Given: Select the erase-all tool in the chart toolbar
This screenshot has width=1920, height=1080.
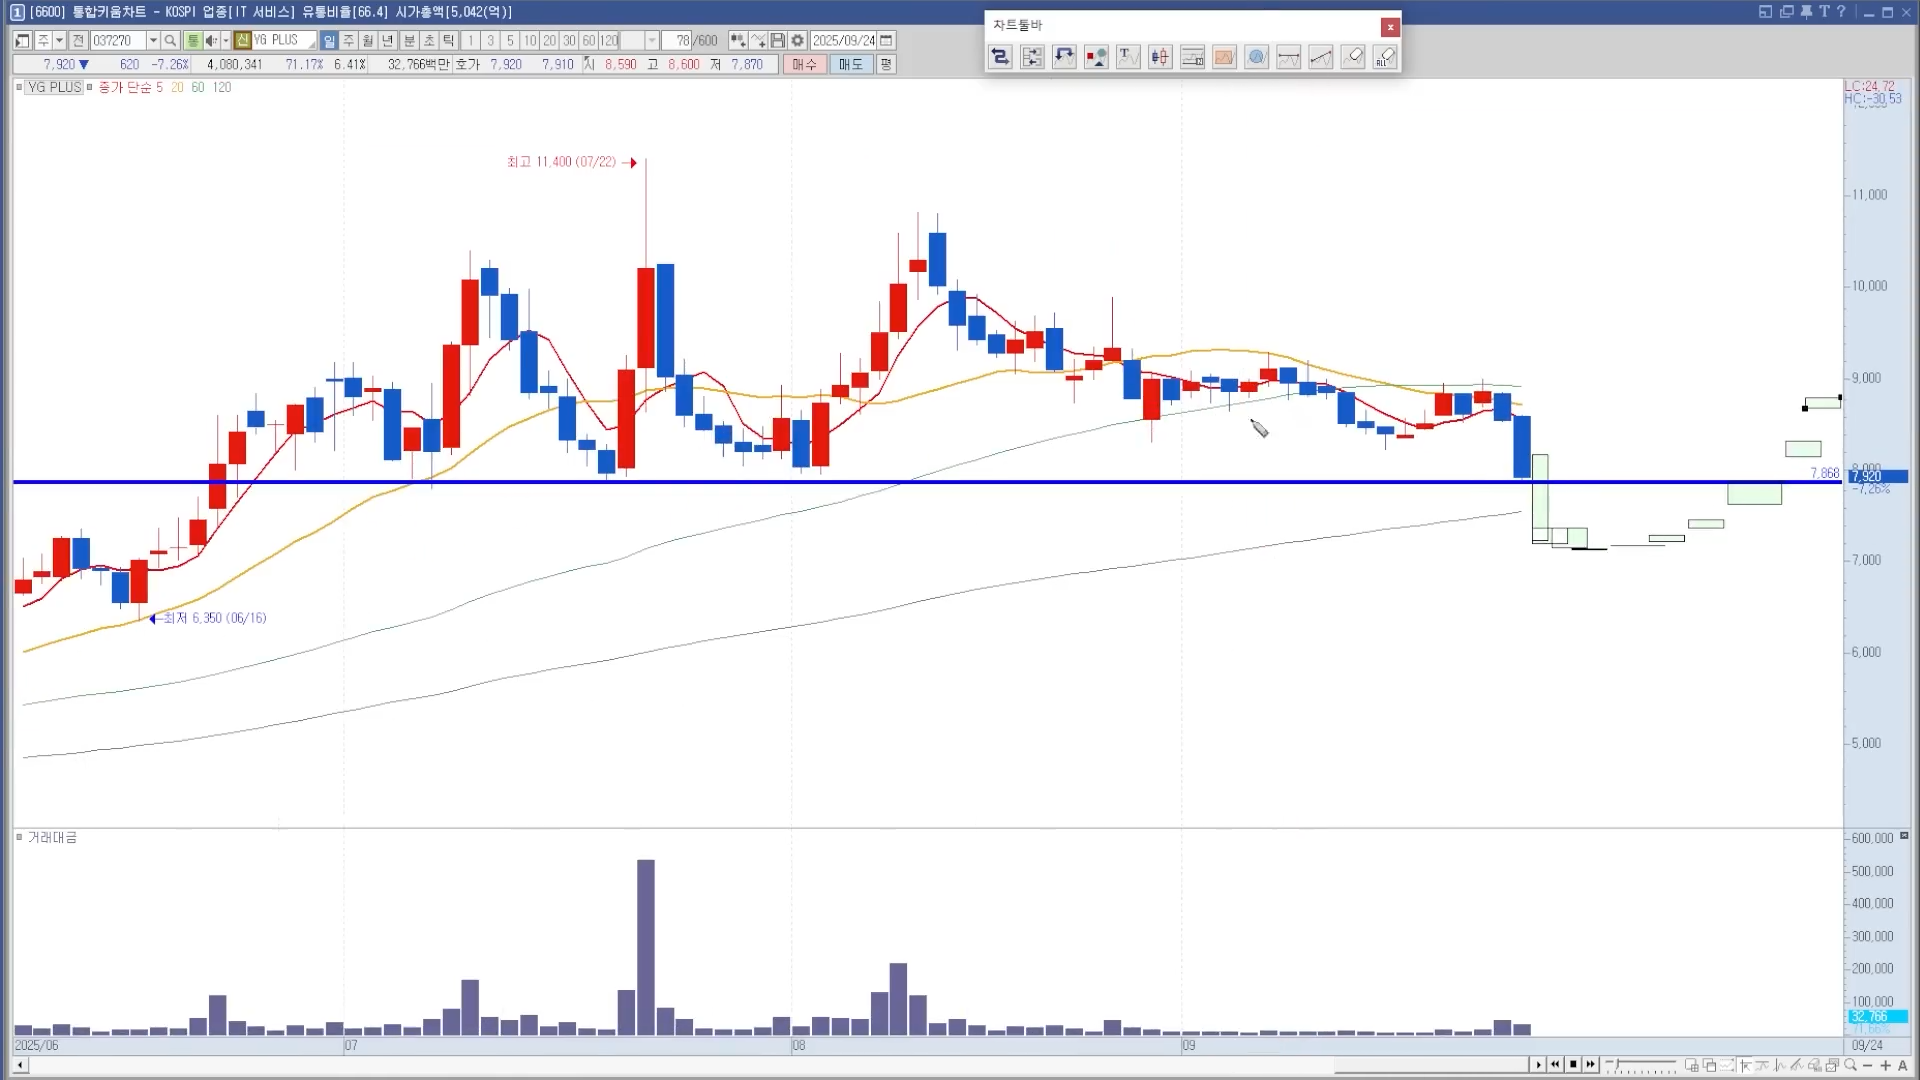Looking at the screenshot, I should [1385, 57].
